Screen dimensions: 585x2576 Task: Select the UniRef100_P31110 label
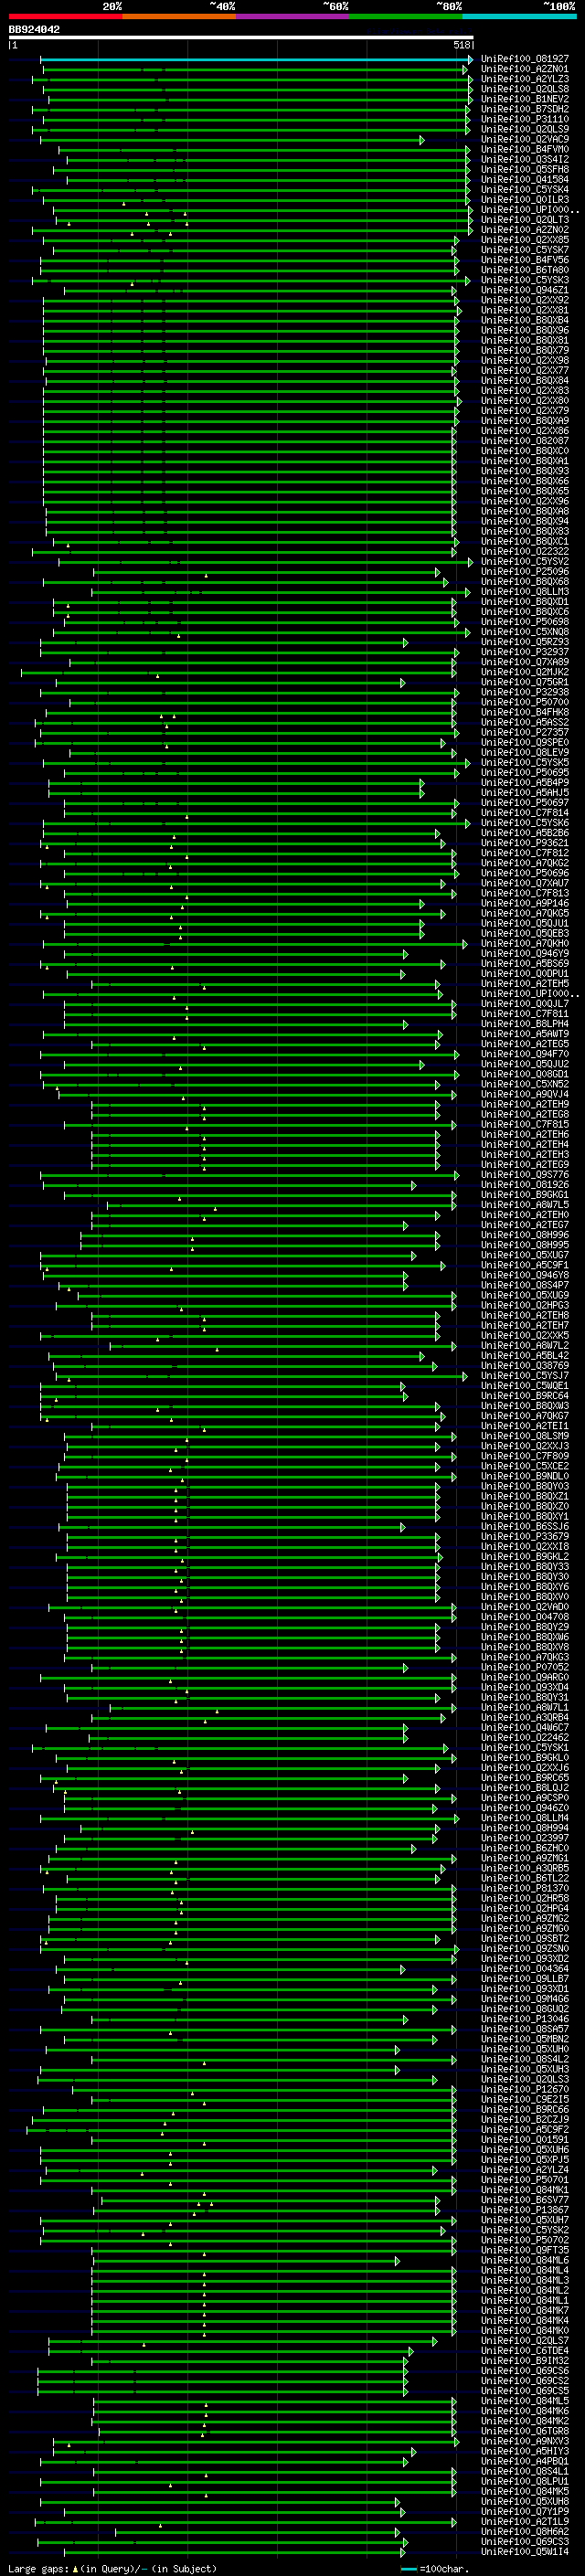[525, 119]
